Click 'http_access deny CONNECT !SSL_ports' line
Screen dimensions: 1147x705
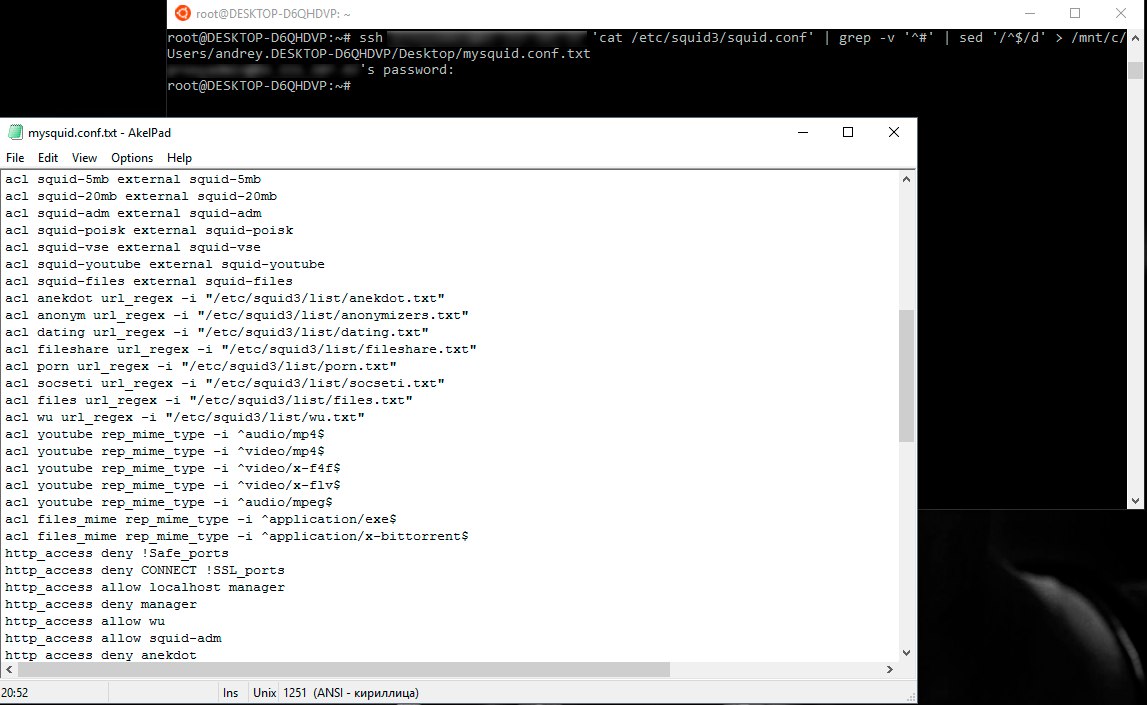[x=145, y=570]
